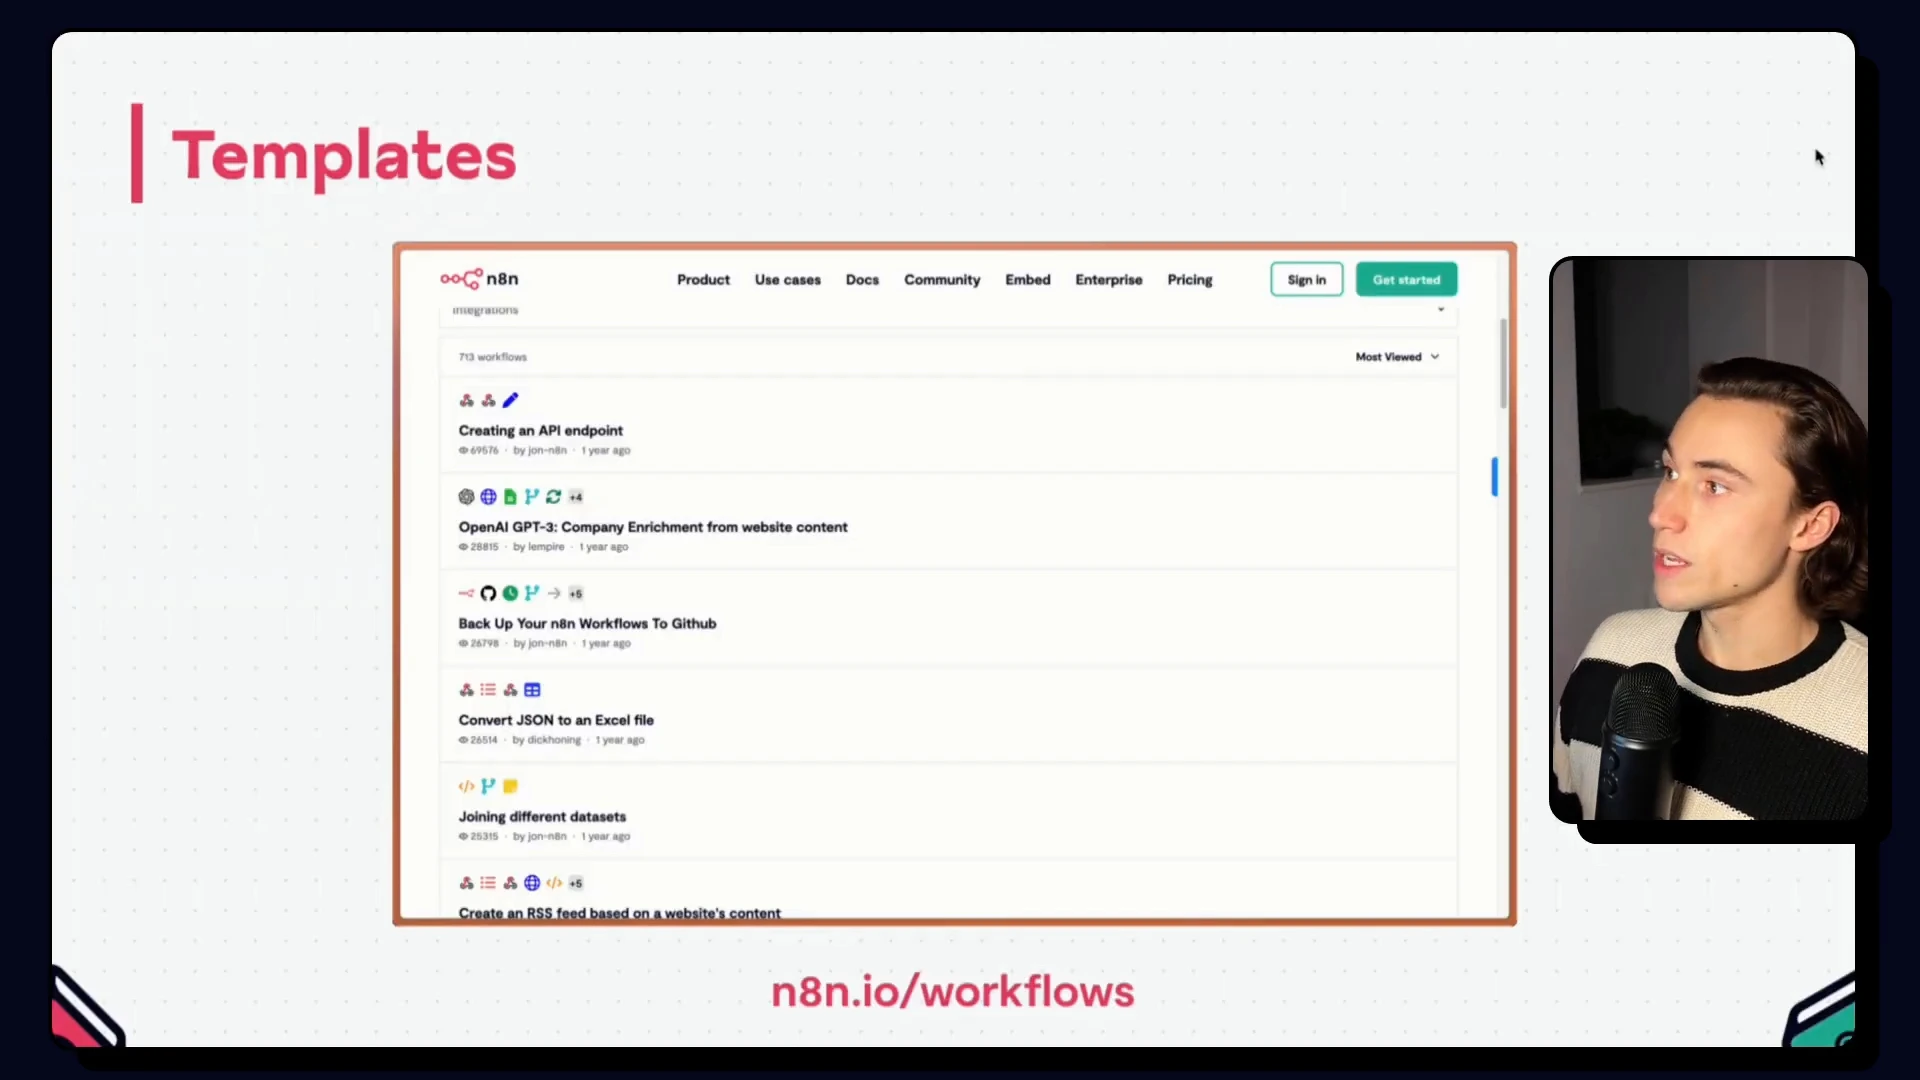Click the green Google Sheets icon in the OpenAI GPT-3 row
Viewport: 1920px width, 1080px height.
[510, 497]
